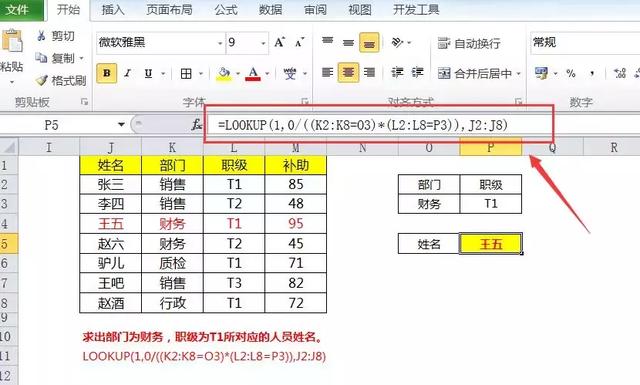Click the Cut scissors icon
Screen dimensions: 640x385
tap(41, 36)
